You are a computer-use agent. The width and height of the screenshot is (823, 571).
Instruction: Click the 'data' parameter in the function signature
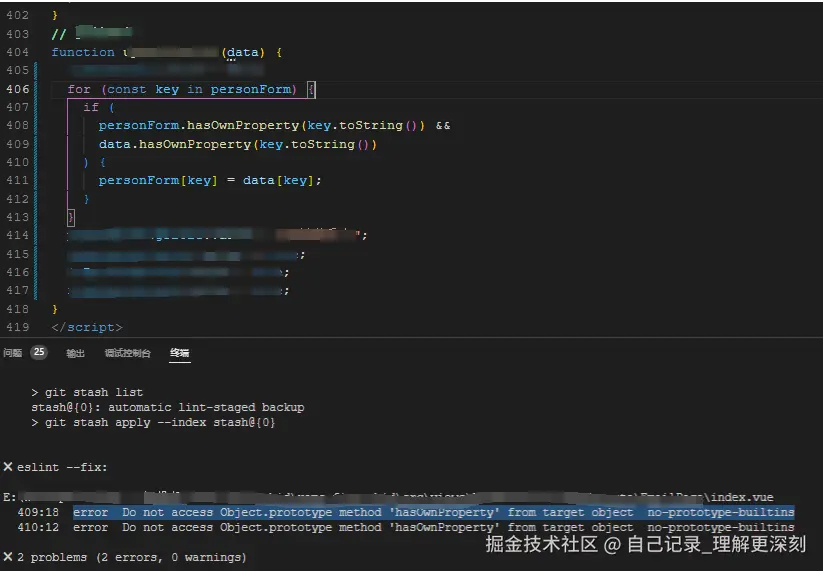click(242, 52)
